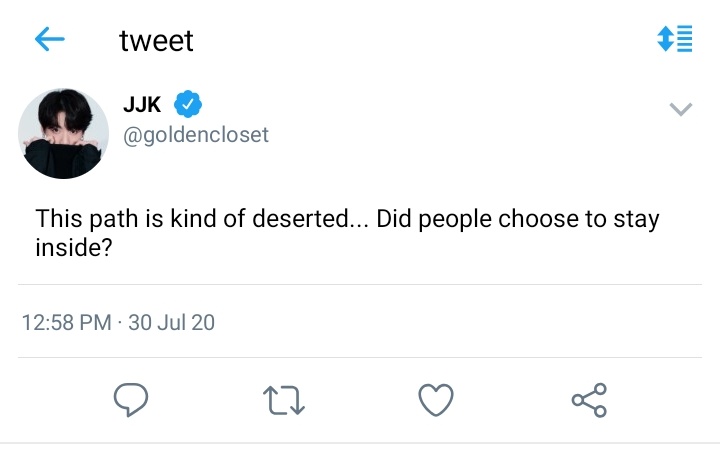The height and width of the screenshot is (467, 720).
Task: Click the 'PM' in timestamp
Action: tap(96, 322)
